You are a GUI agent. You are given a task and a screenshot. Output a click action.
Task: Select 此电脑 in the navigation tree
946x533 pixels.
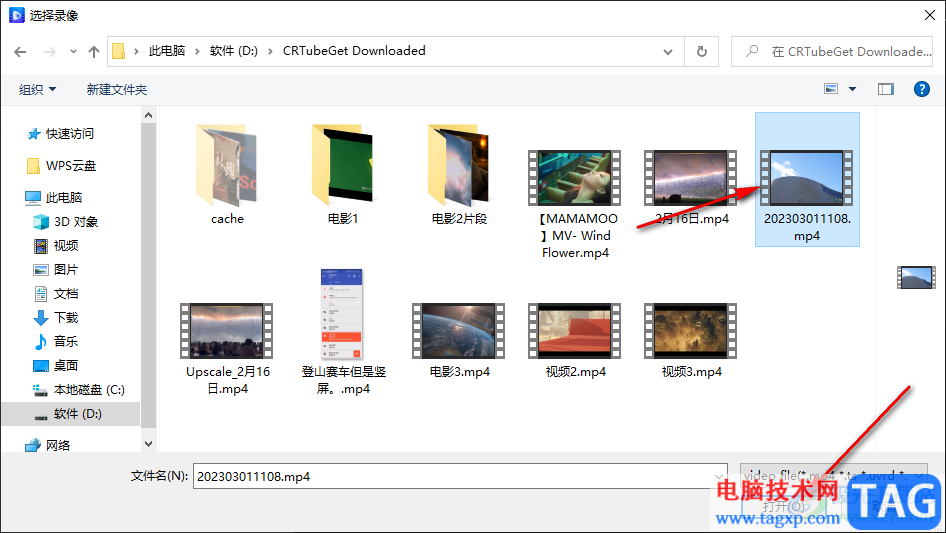point(53,197)
